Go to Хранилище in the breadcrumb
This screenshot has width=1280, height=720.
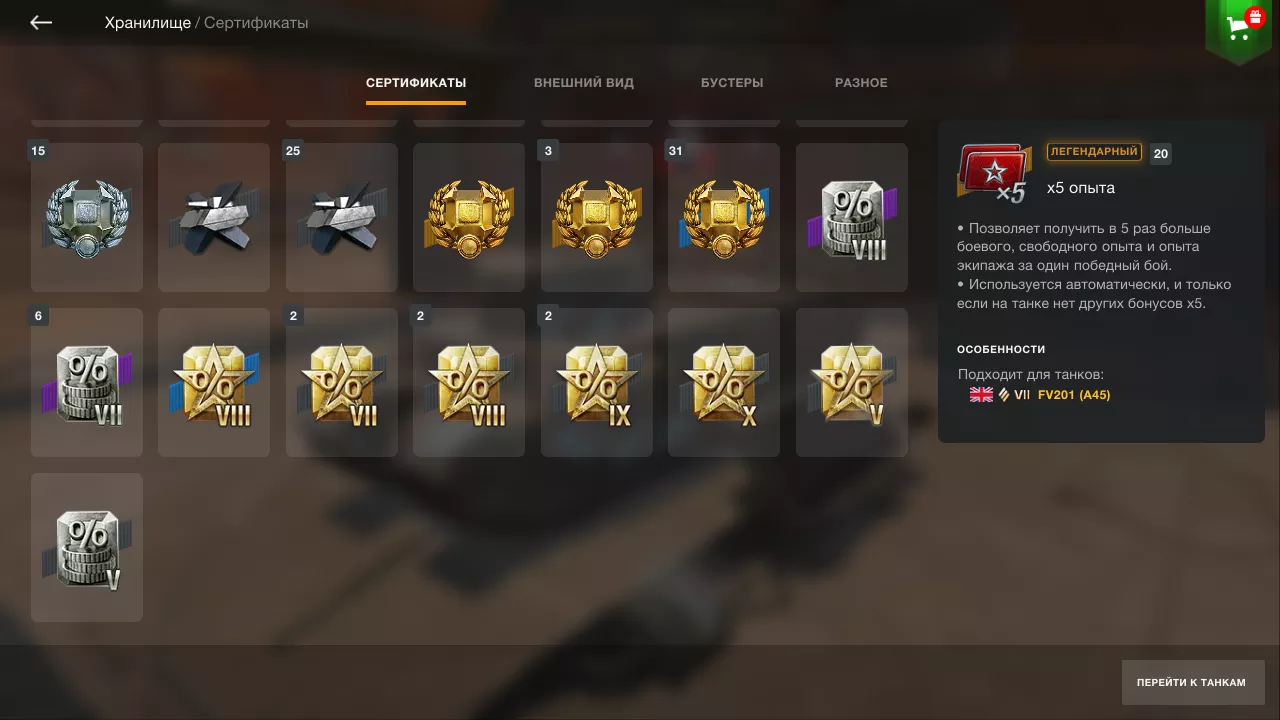point(147,22)
